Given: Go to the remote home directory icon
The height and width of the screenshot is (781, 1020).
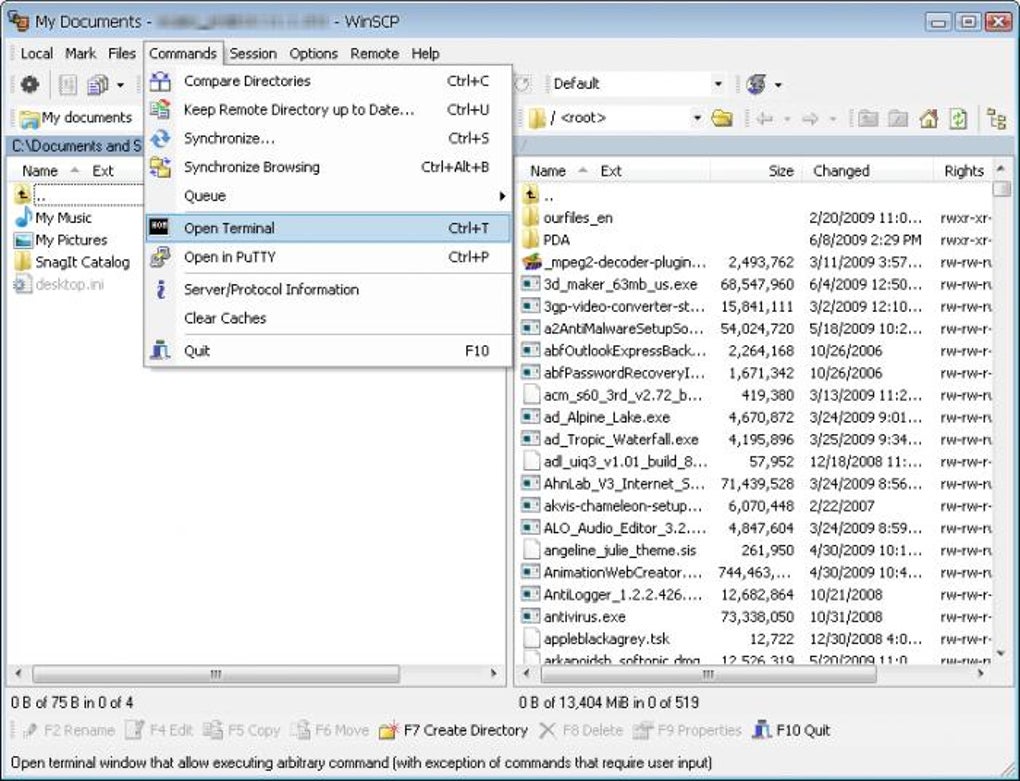Looking at the screenshot, I should point(928,118).
